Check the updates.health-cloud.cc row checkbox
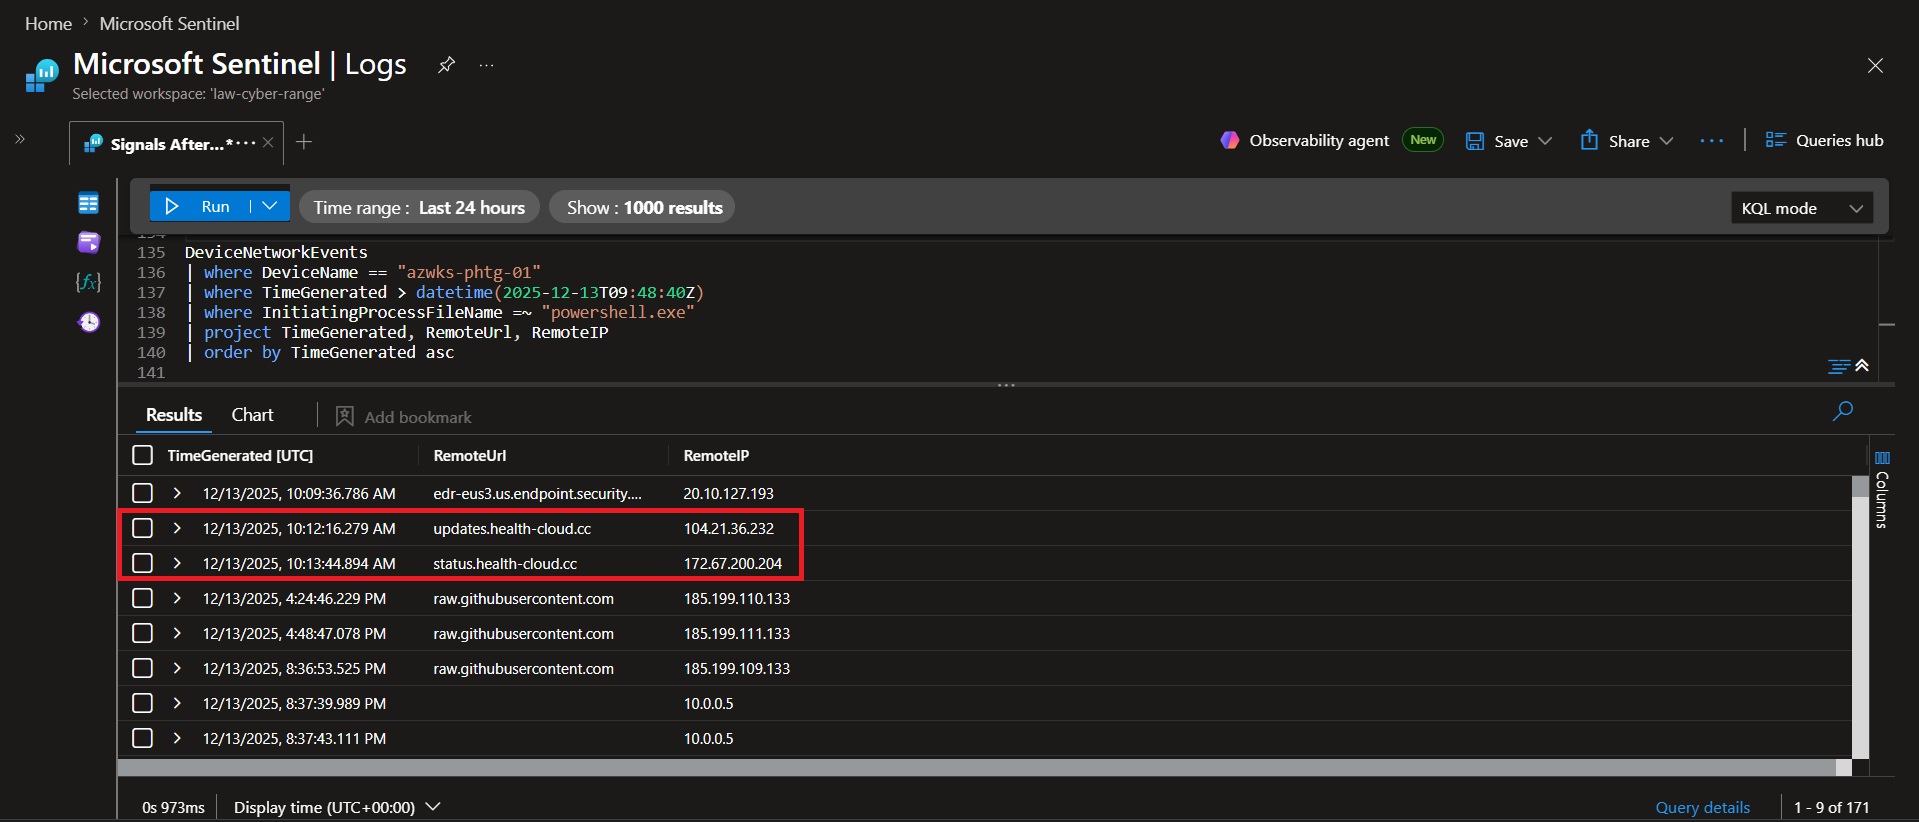 tap(142, 528)
